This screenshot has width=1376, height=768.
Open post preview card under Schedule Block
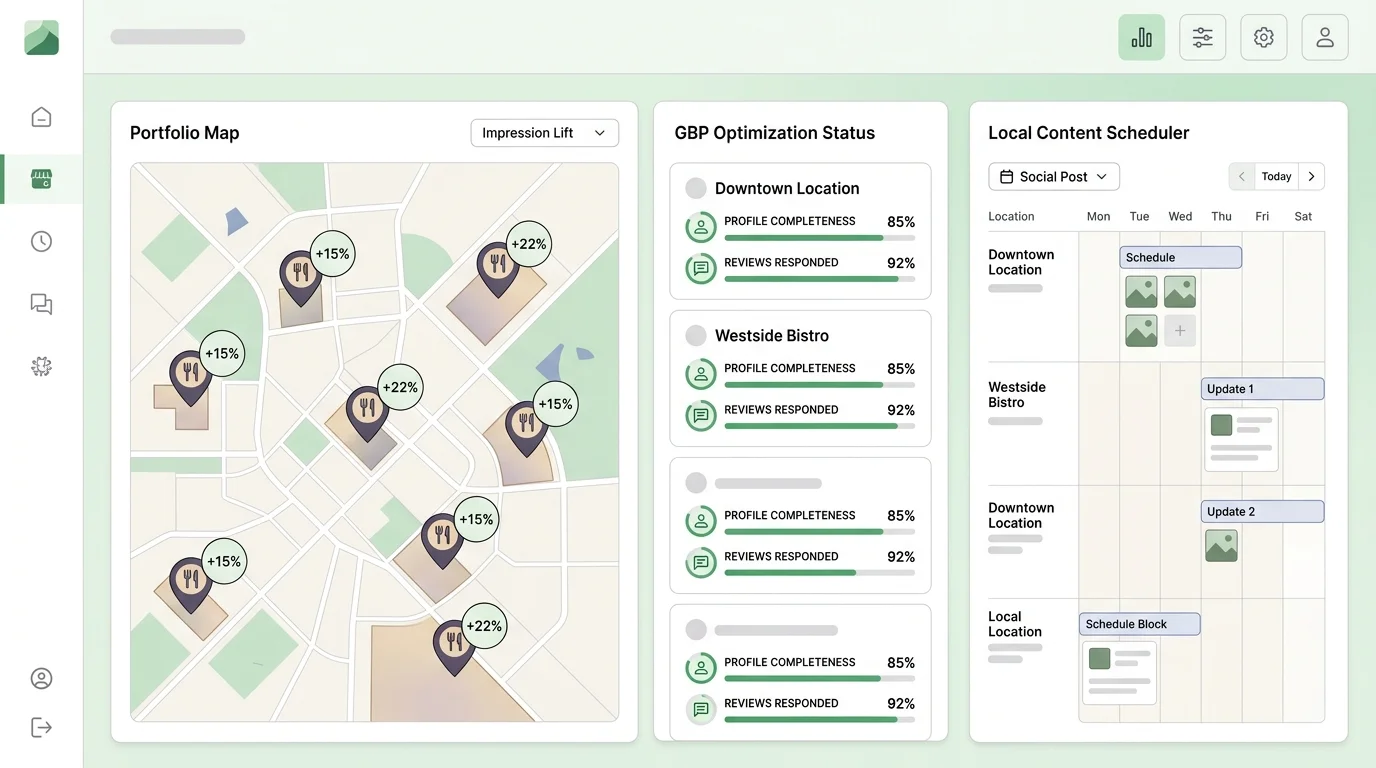(x=1119, y=673)
